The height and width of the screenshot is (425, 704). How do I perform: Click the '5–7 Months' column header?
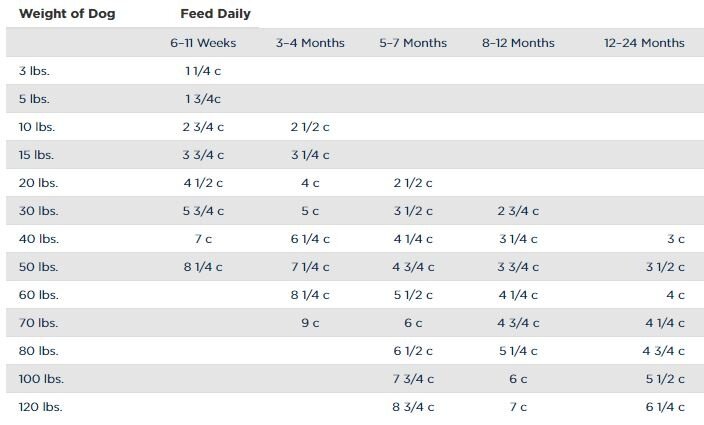(x=413, y=43)
